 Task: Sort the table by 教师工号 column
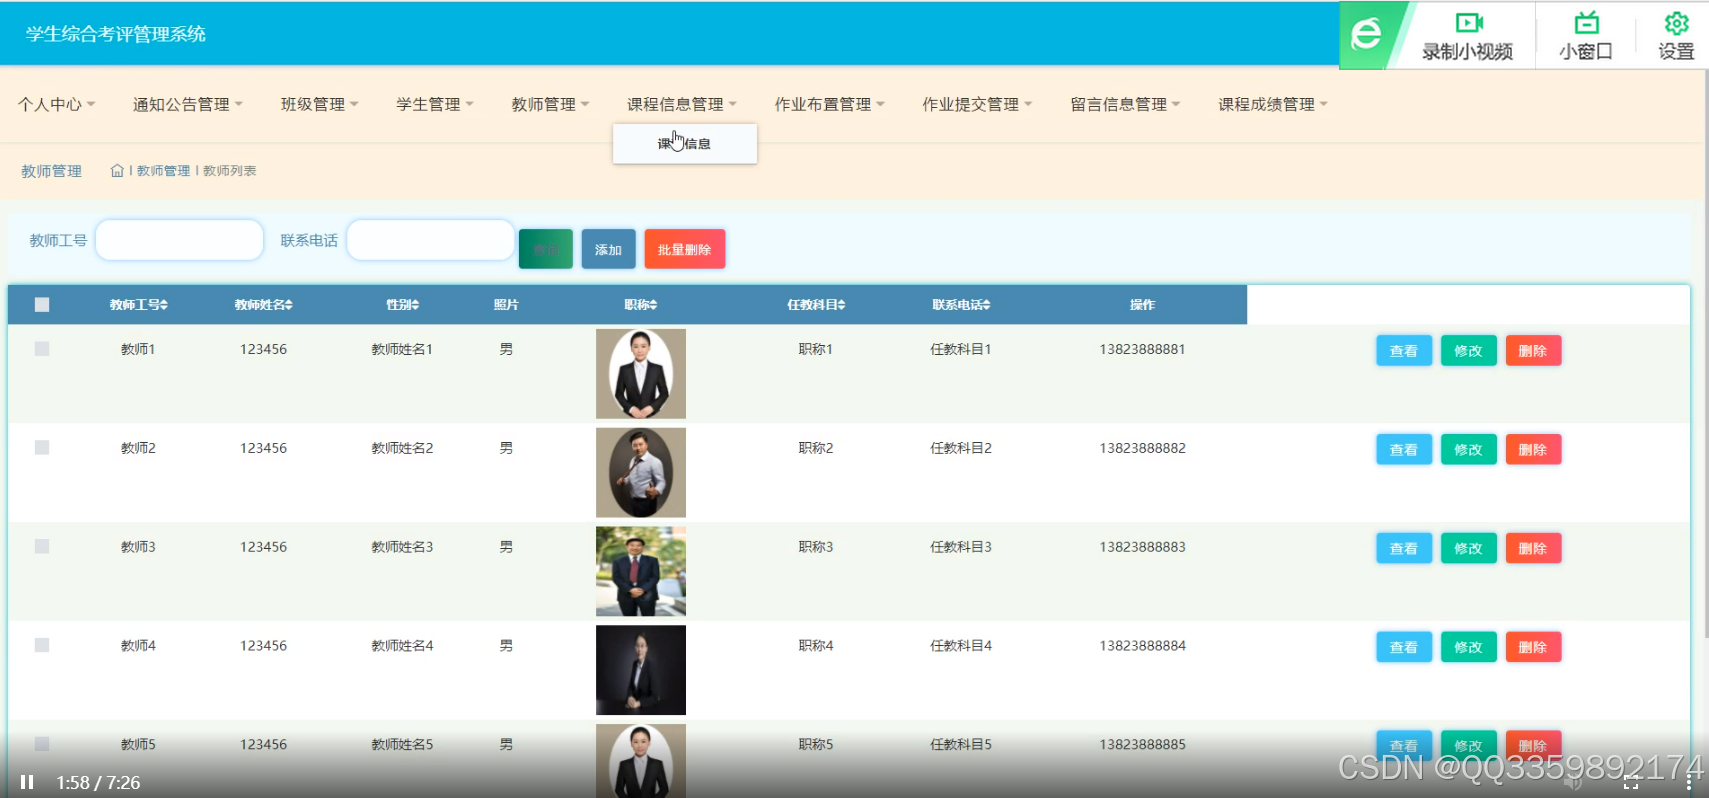coord(139,305)
